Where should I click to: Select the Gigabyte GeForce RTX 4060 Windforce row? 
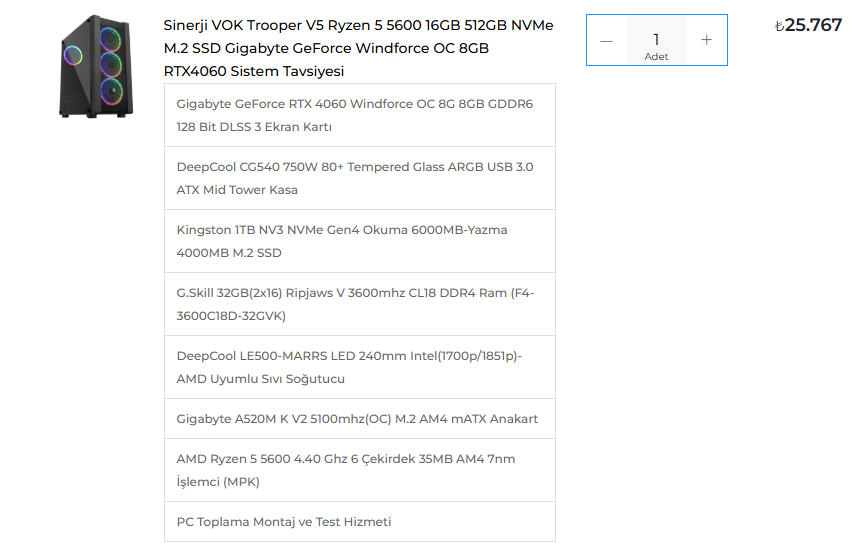click(360, 116)
